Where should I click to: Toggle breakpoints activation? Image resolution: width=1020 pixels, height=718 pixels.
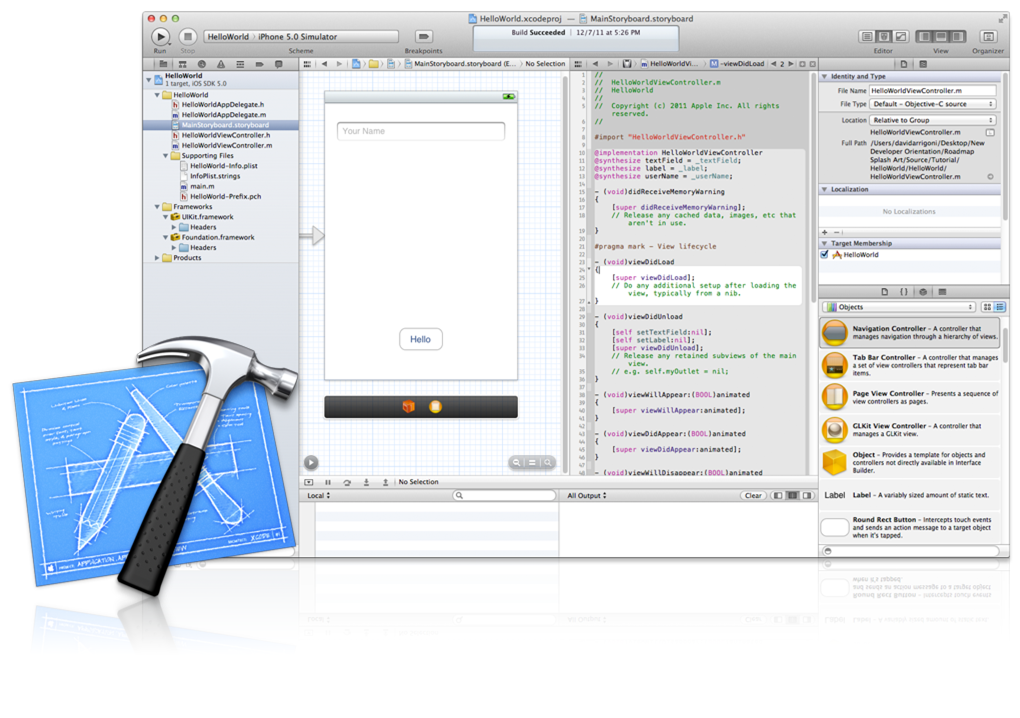coord(423,36)
